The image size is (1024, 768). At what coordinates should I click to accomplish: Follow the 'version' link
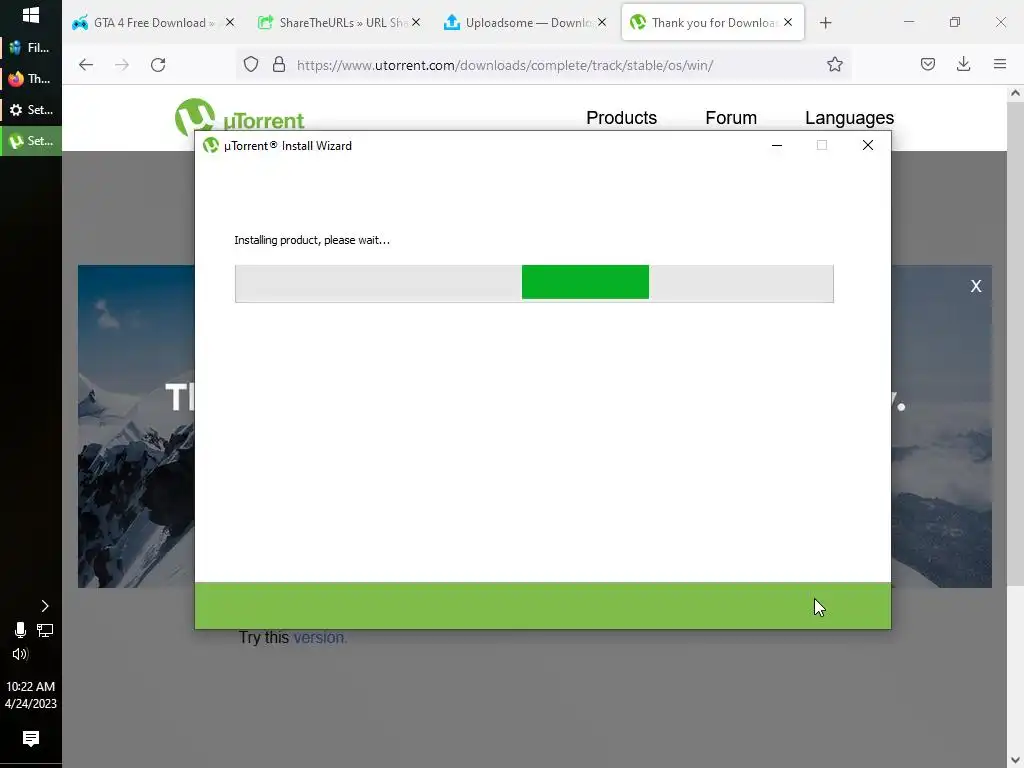320,638
